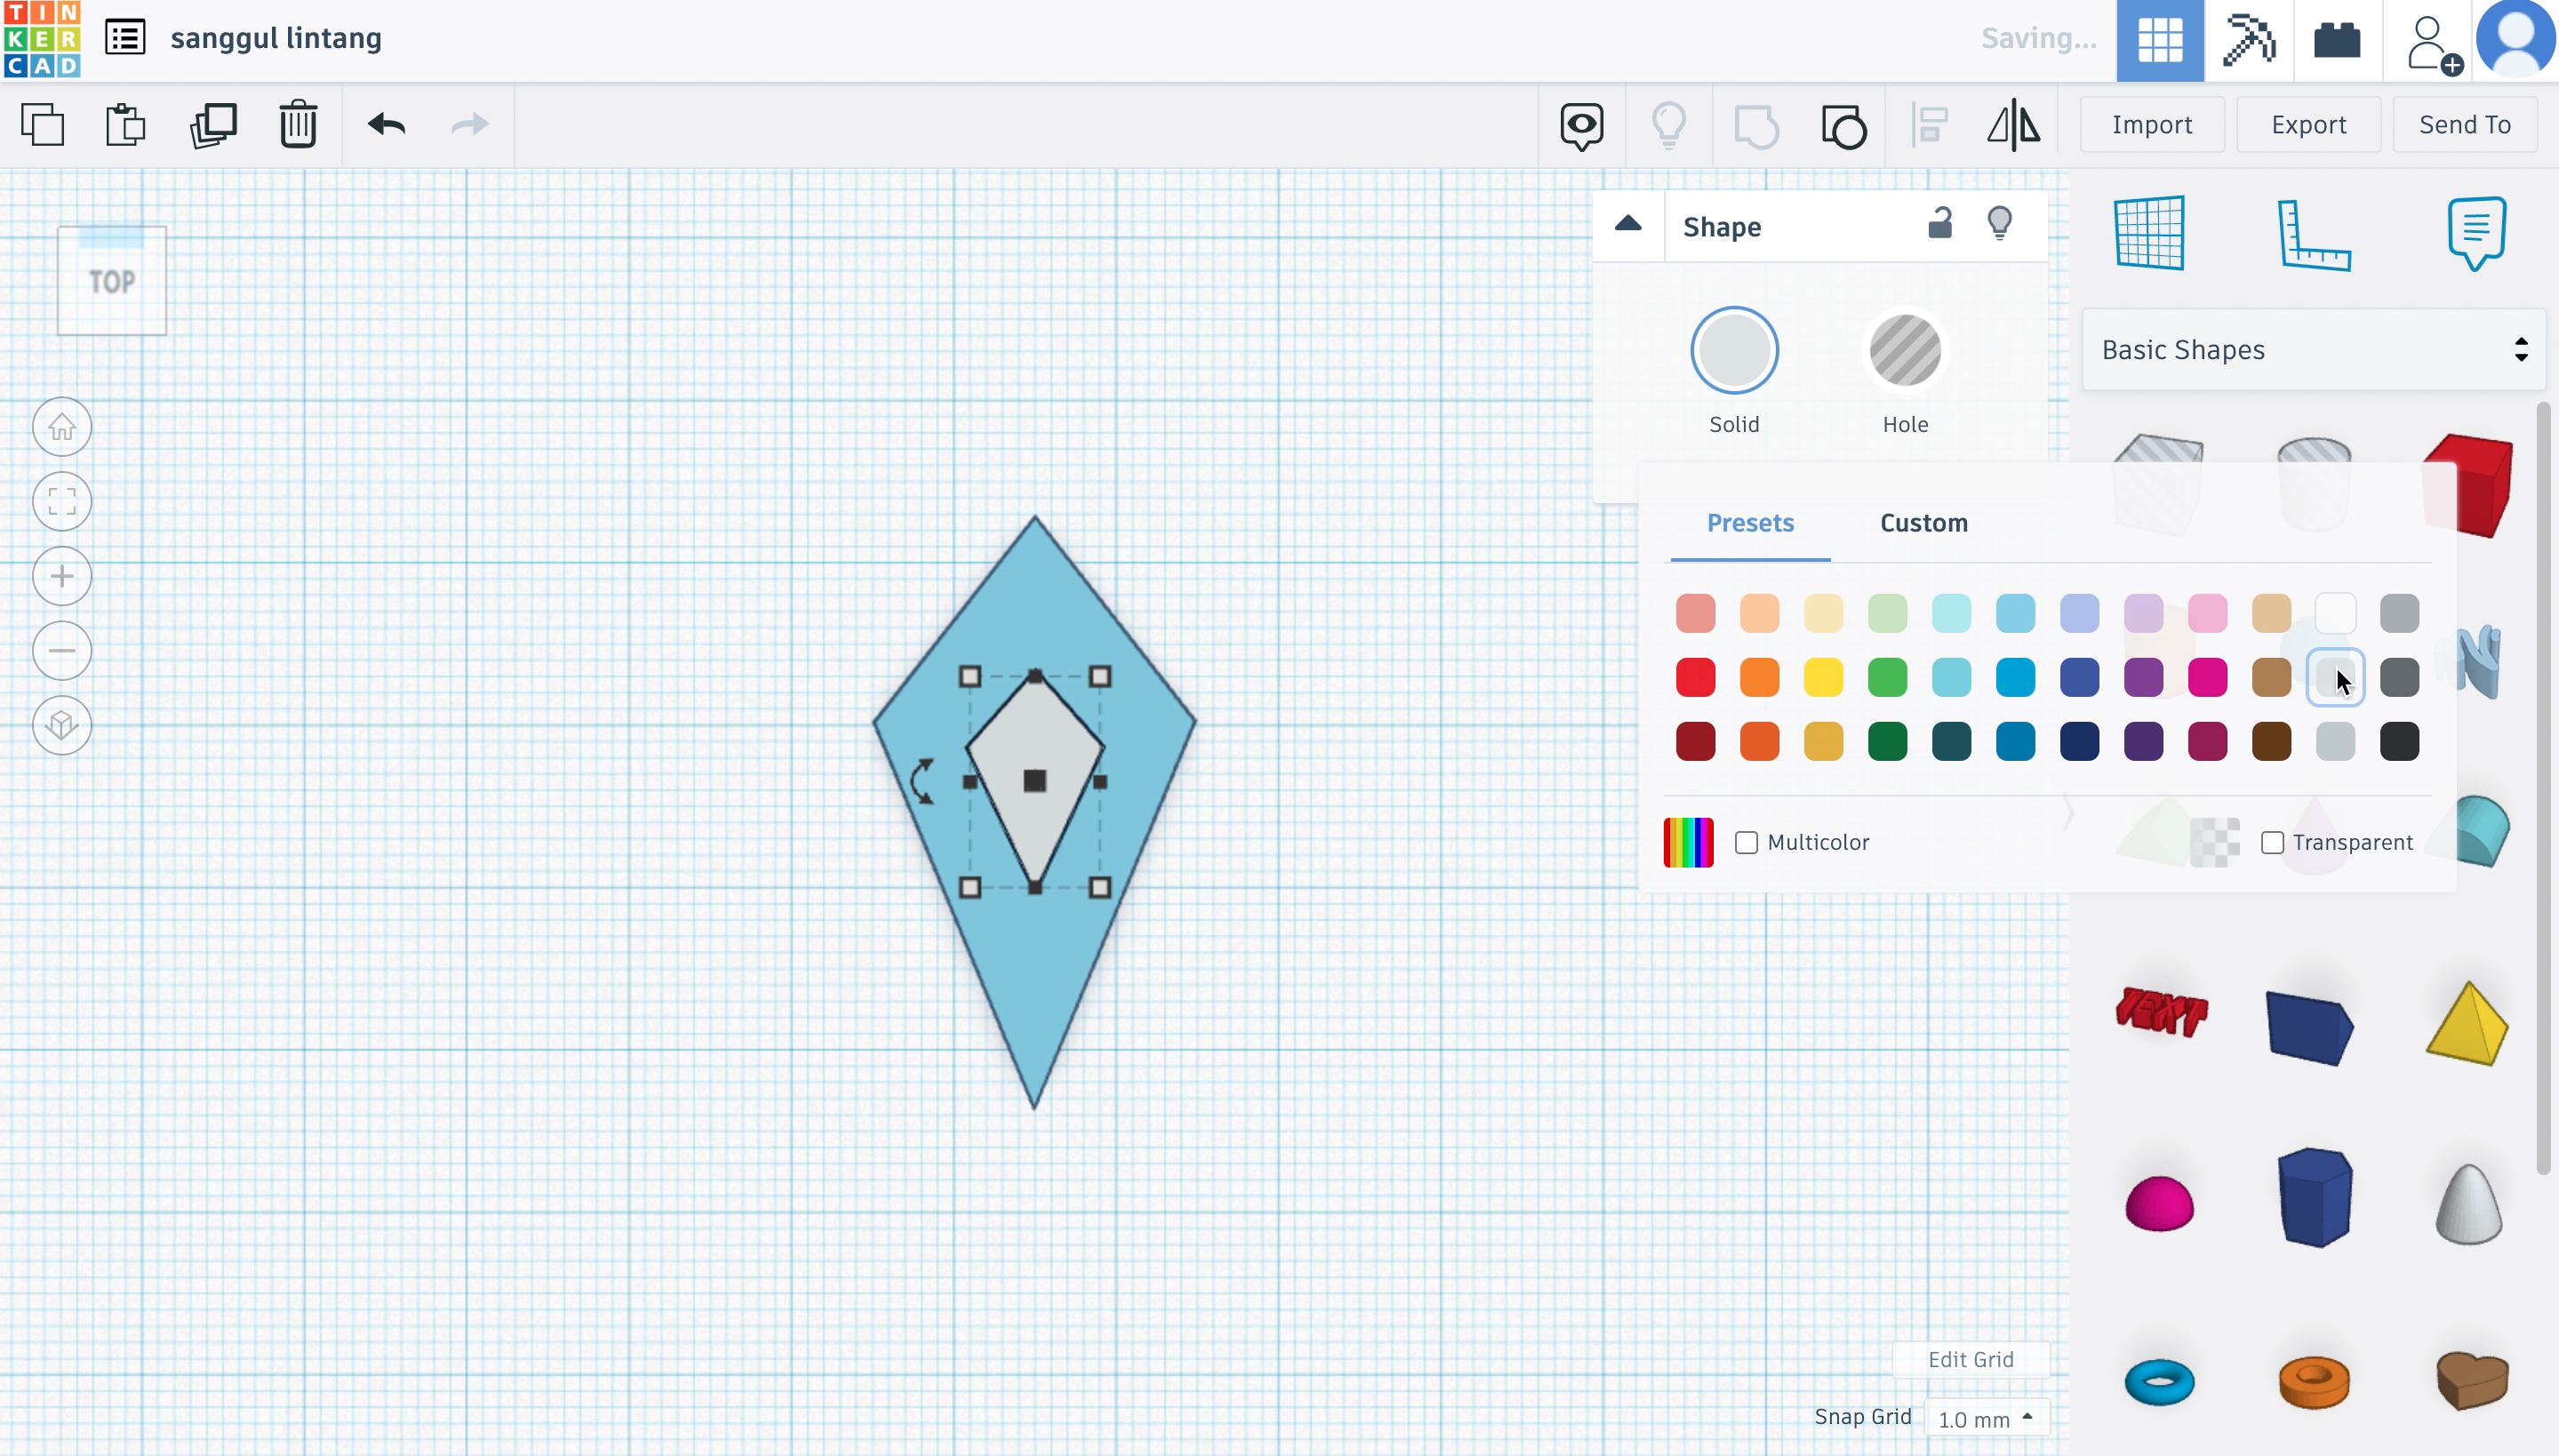Click the rotate handle beside the selected shape
The height and width of the screenshot is (1456, 2559).
(x=922, y=781)
